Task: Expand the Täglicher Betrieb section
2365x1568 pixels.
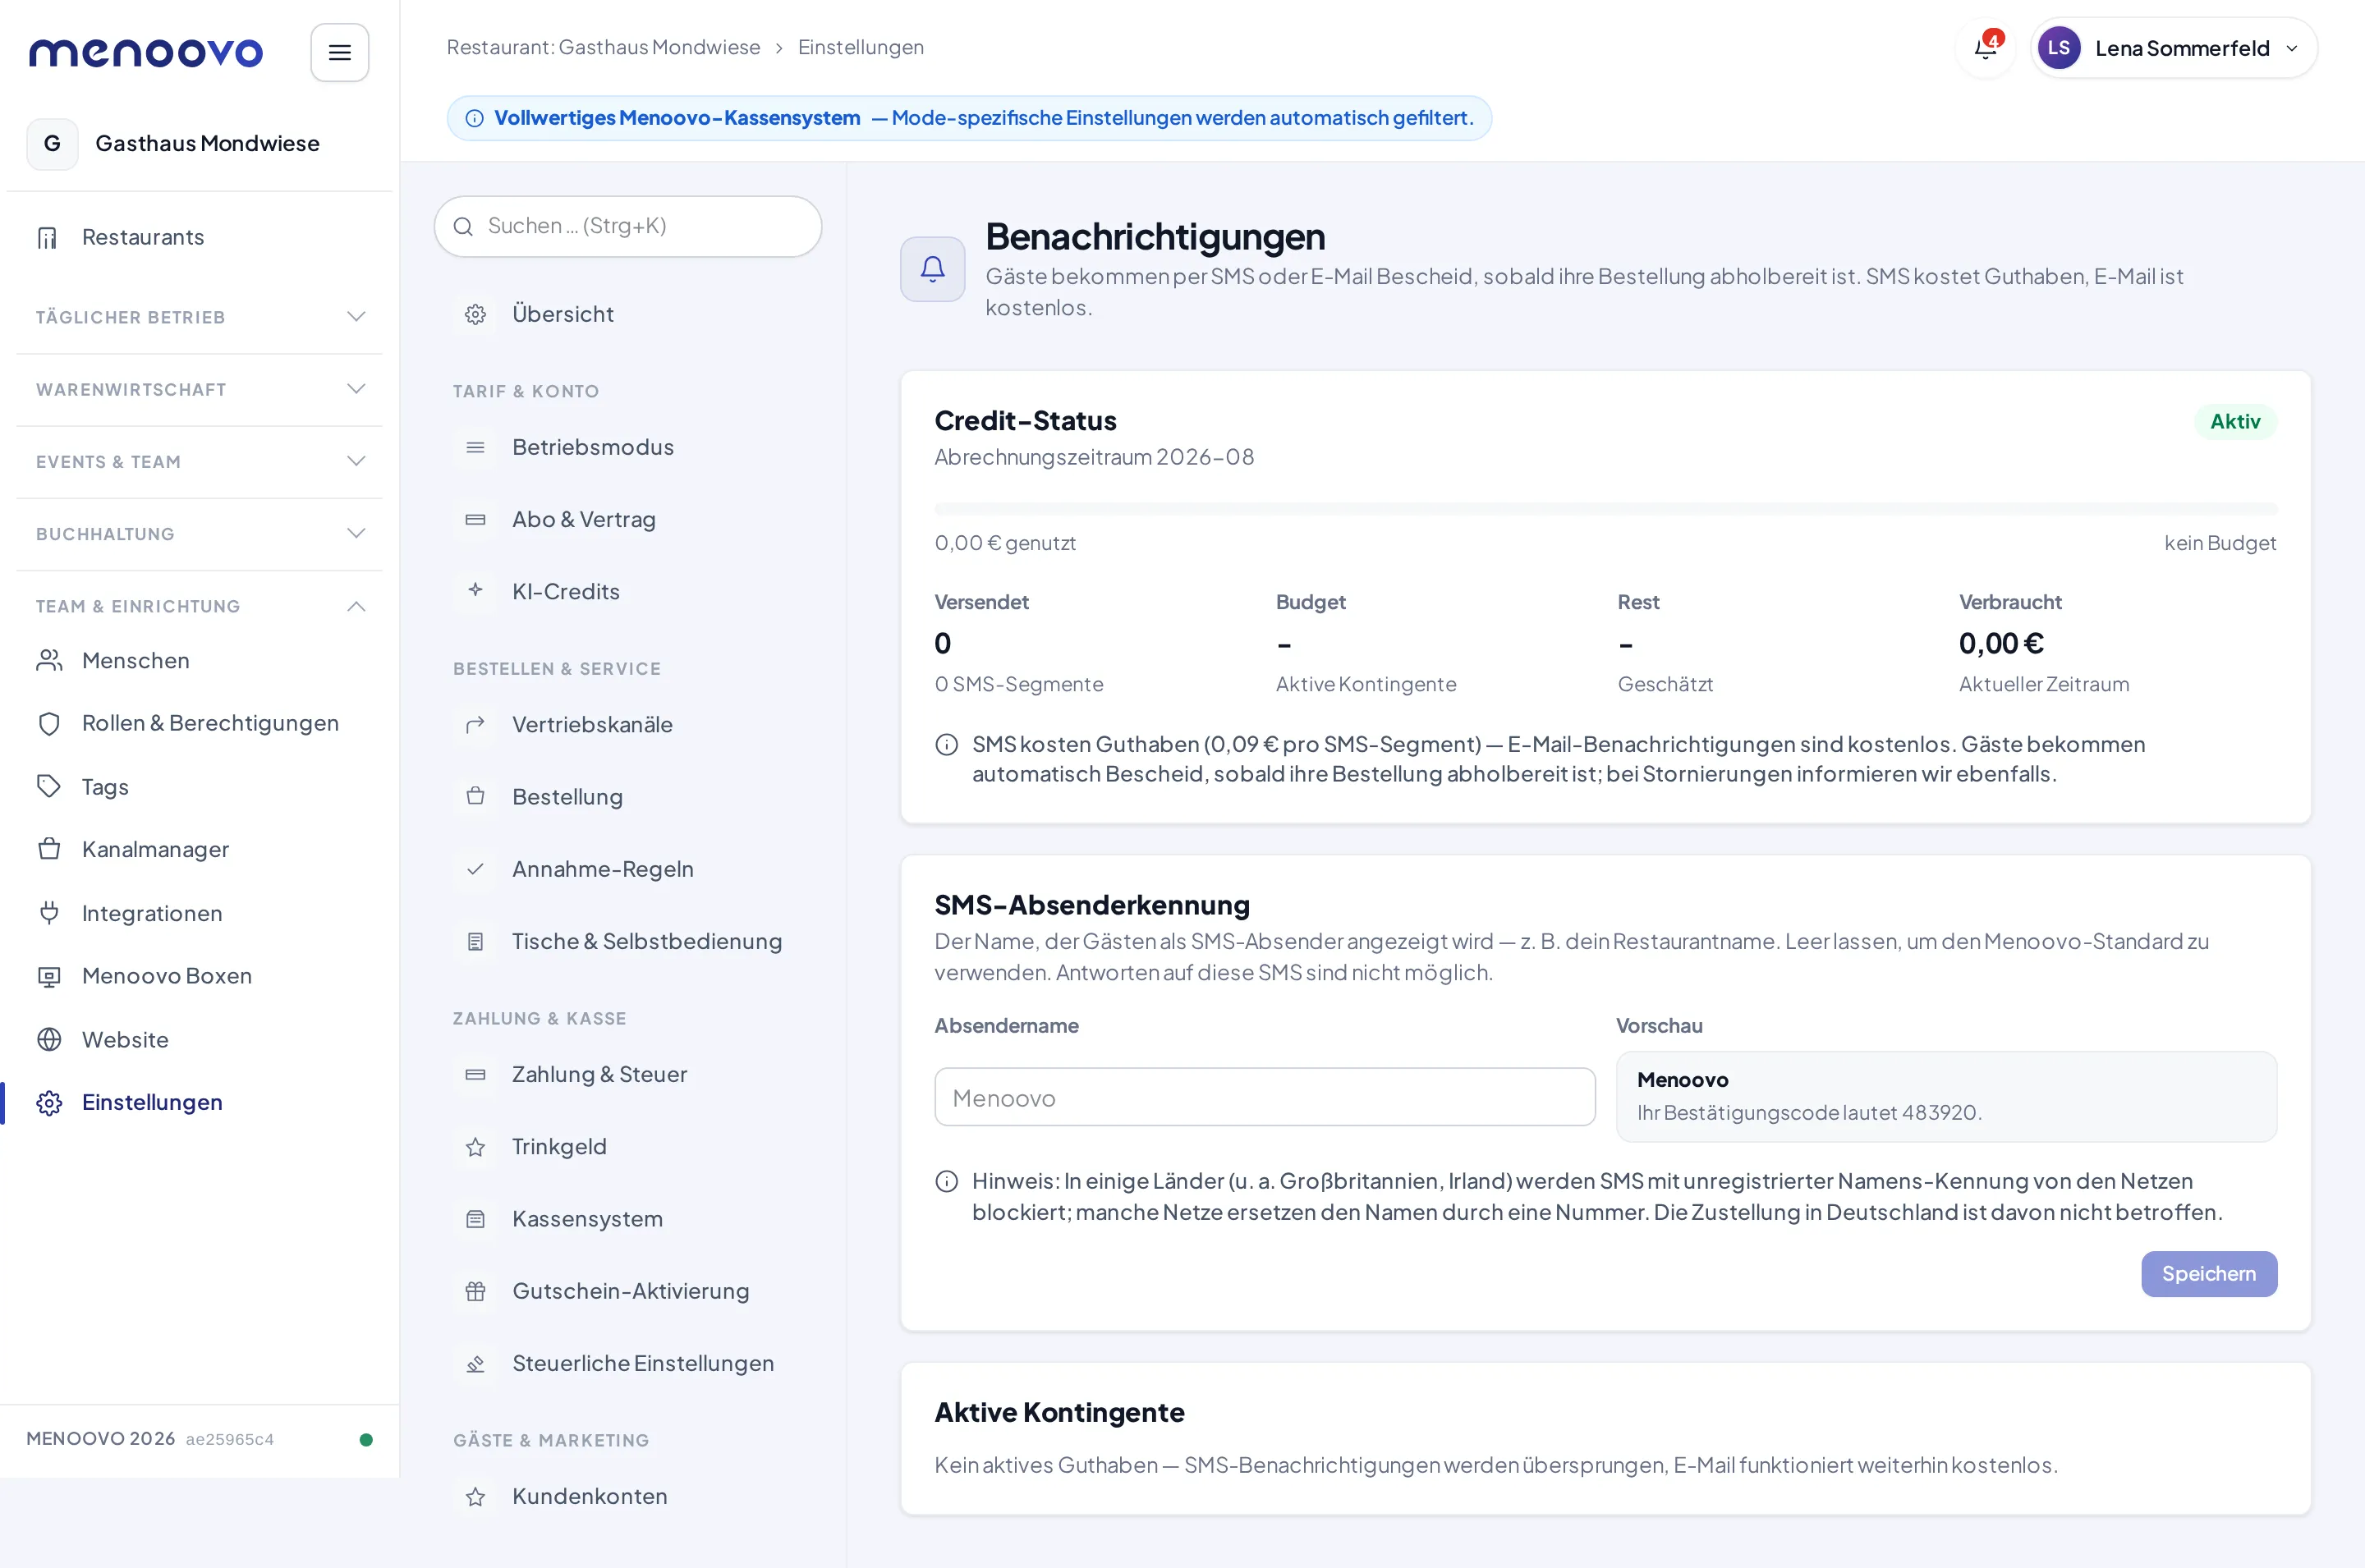Action: (x=200, y=317)
